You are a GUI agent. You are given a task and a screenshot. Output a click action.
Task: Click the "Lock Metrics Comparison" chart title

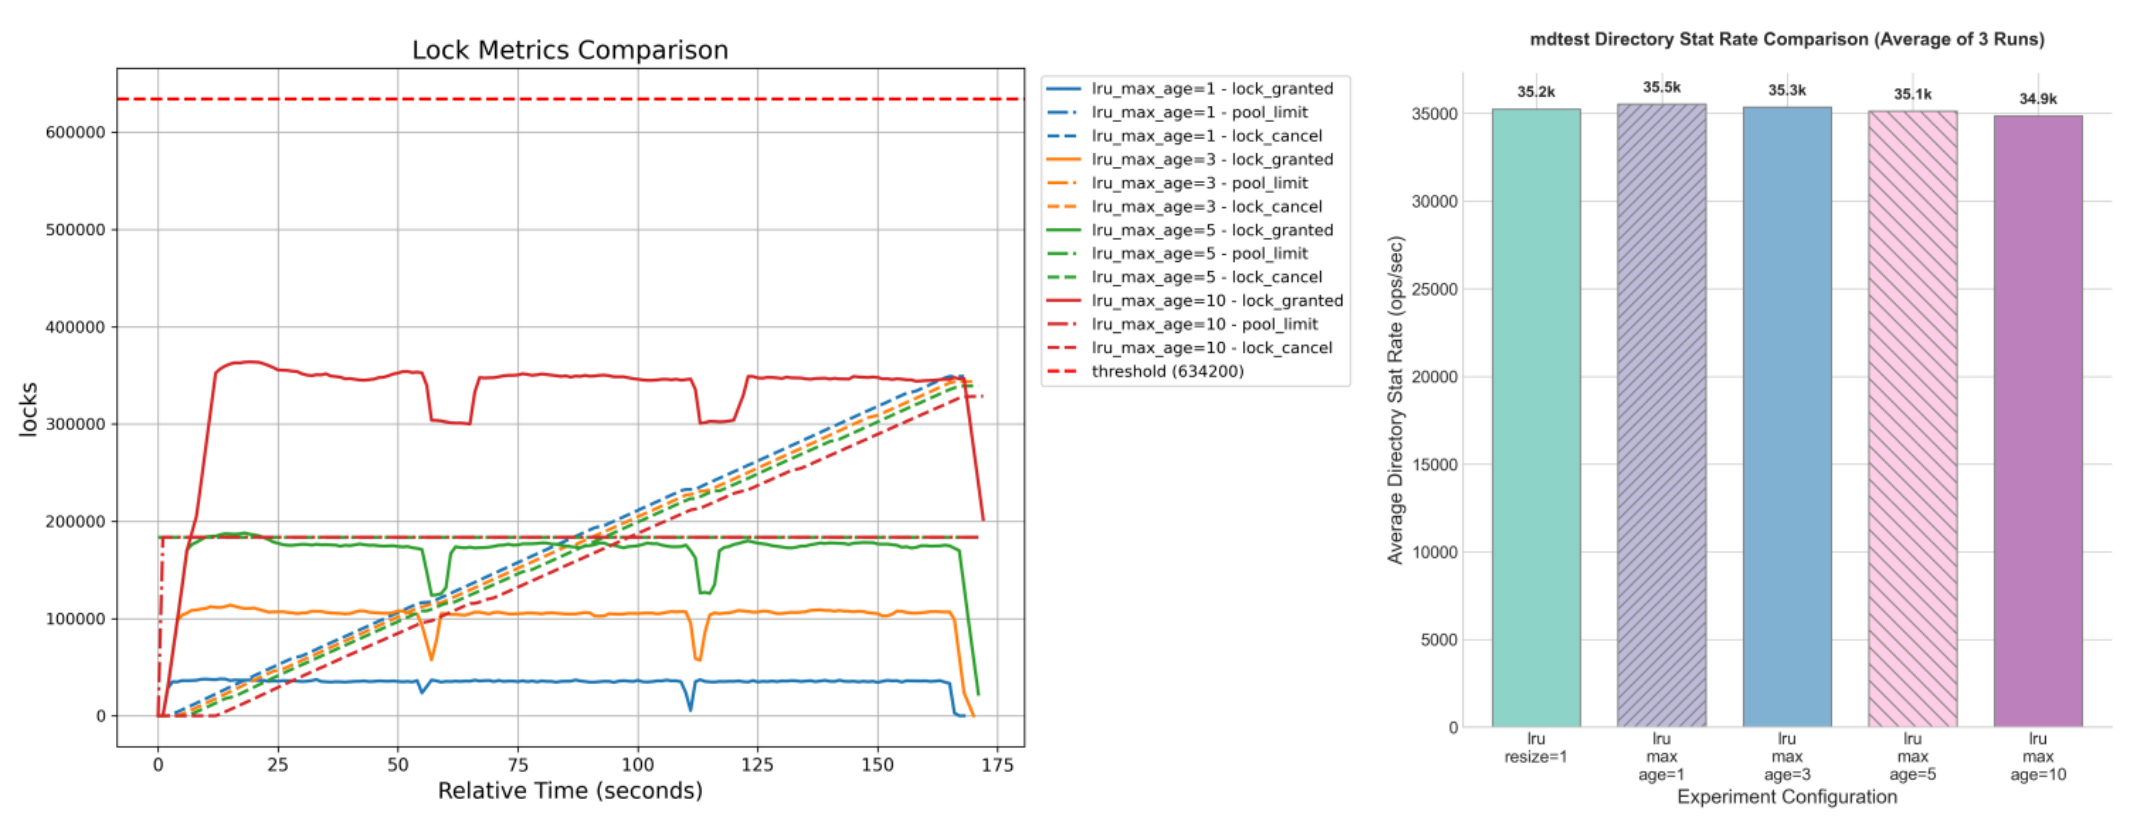tap(570, 50)
